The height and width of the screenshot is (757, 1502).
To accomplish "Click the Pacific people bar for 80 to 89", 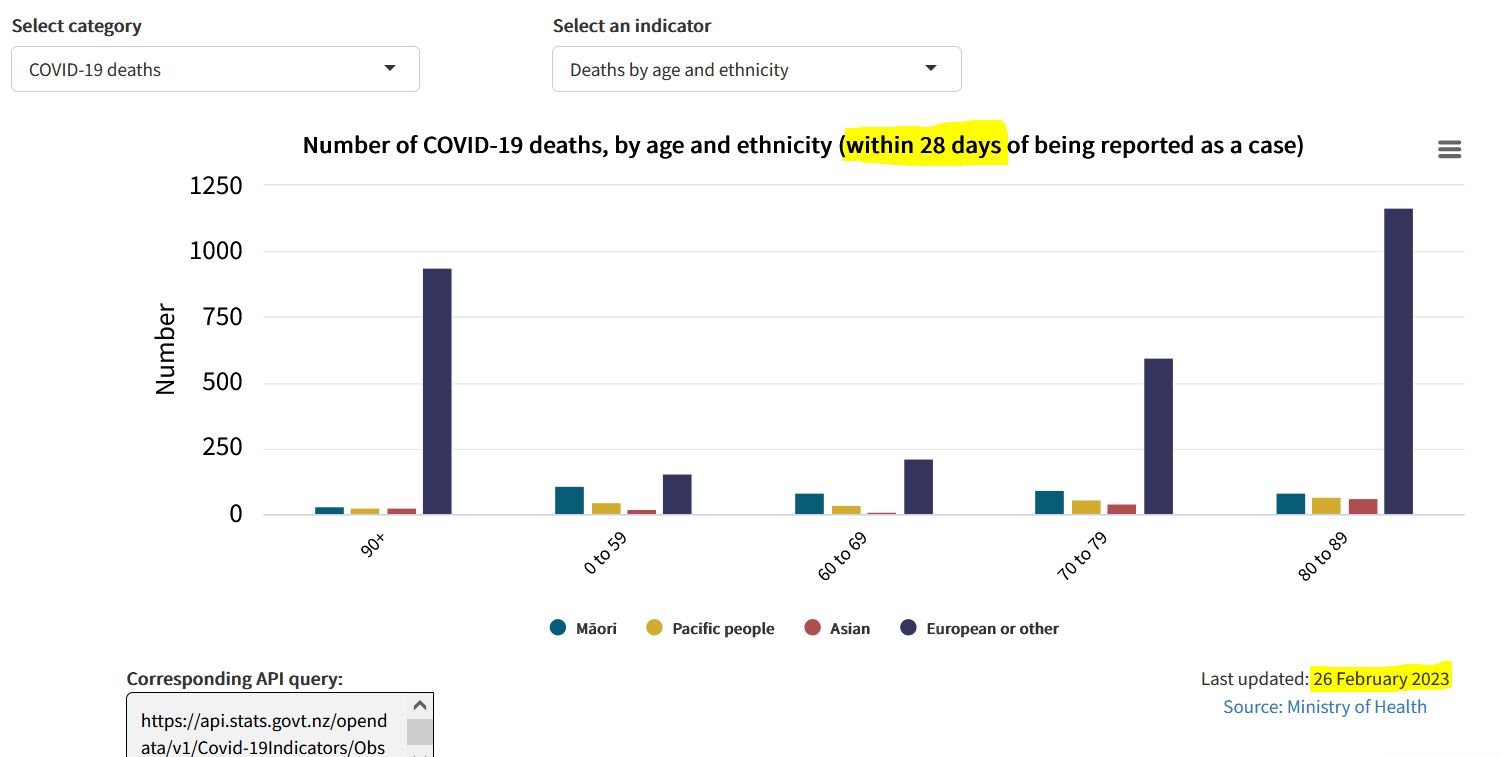I will tap(1326, 506).
